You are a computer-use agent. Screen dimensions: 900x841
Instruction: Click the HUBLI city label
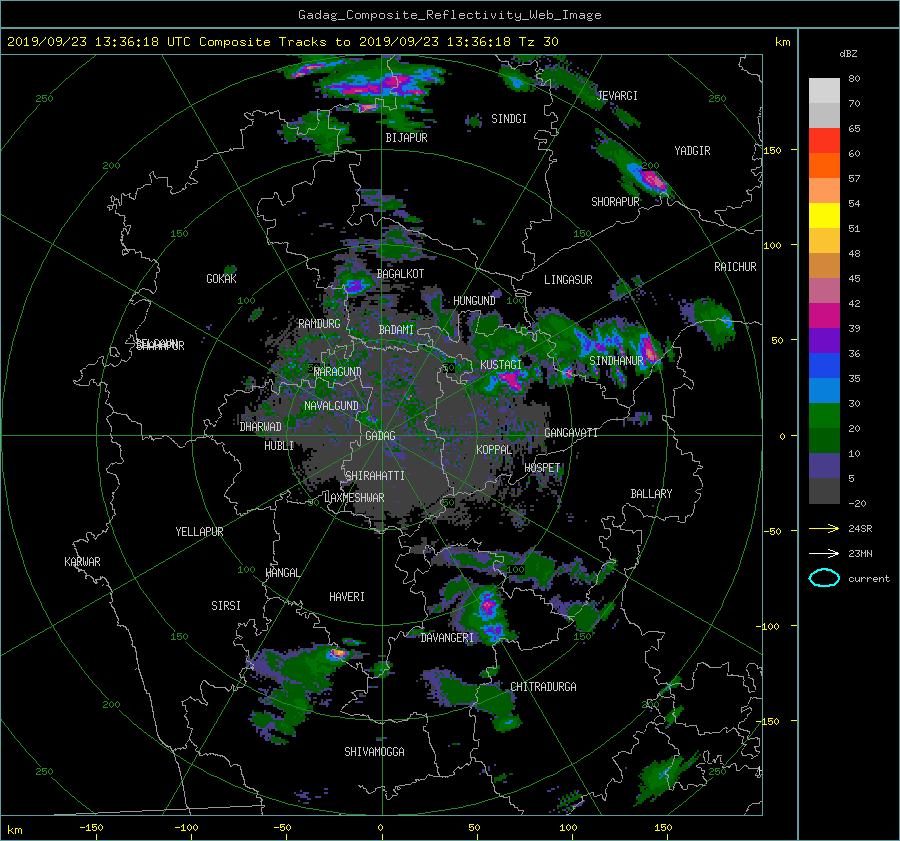tap(279, 446)
